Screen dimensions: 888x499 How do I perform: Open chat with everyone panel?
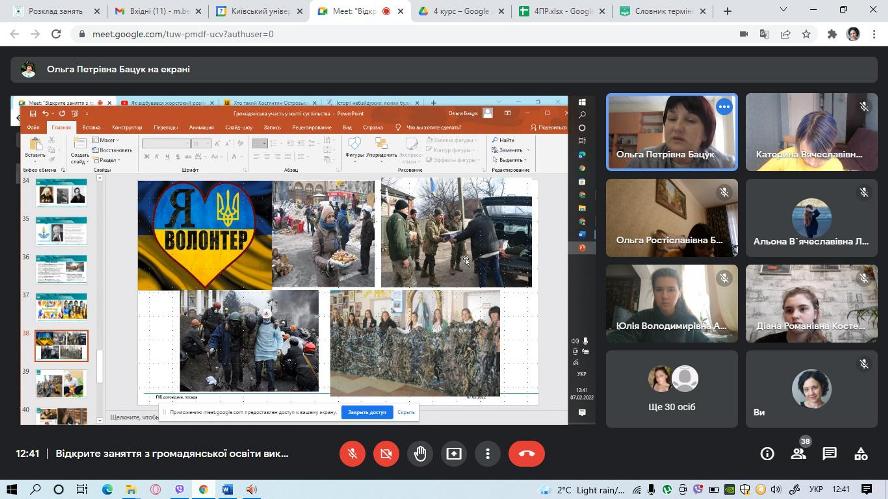[829, 453]
